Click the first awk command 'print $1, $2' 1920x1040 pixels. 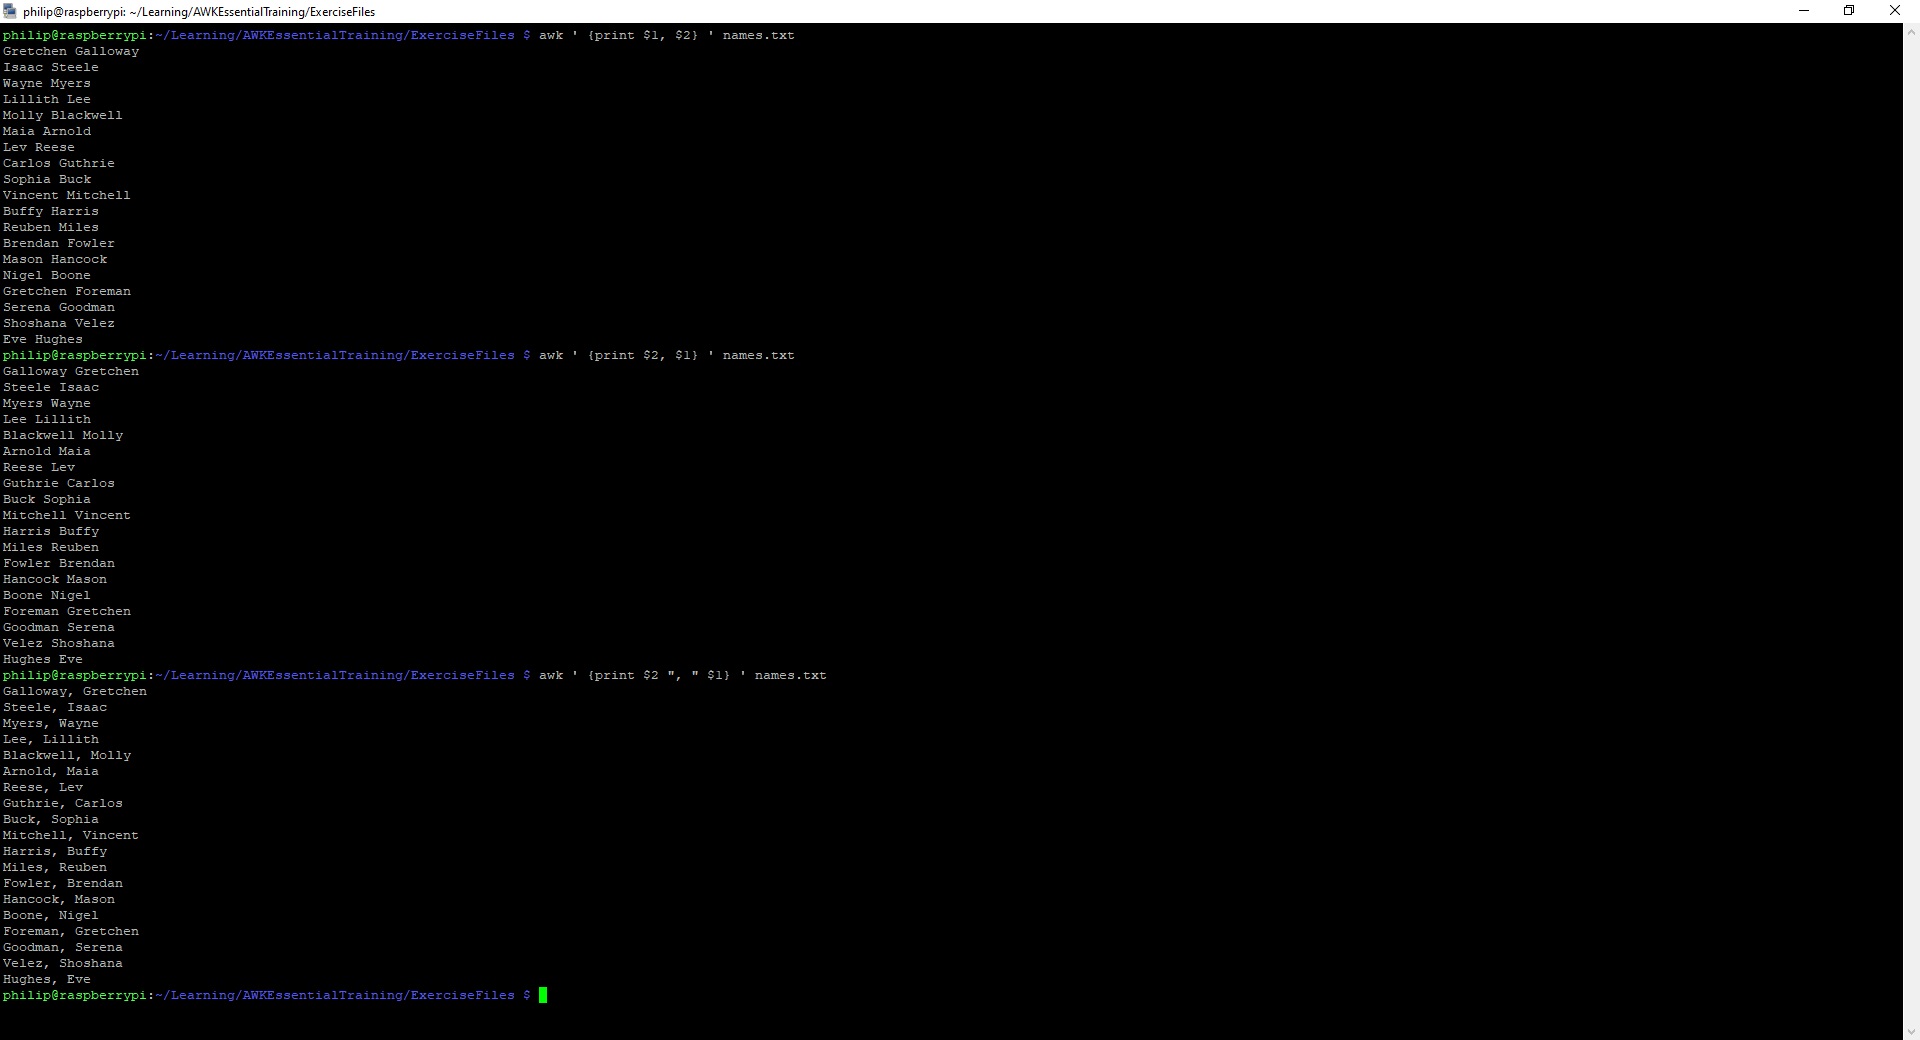667,35
